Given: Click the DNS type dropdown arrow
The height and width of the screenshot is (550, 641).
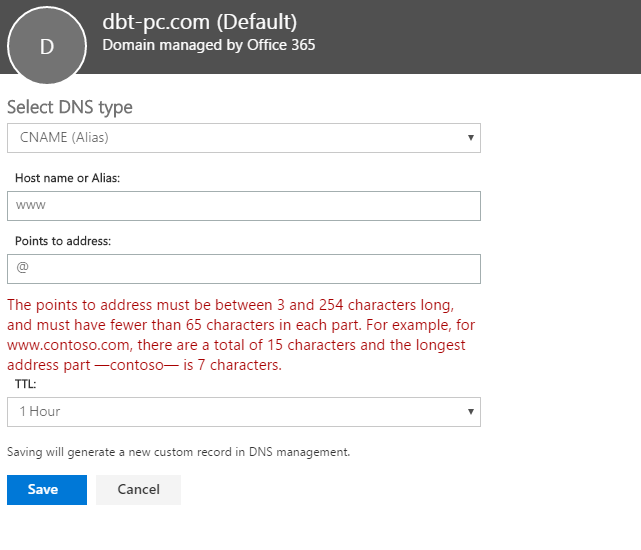Looking at the screenshot, I should (x=470, y=138).
